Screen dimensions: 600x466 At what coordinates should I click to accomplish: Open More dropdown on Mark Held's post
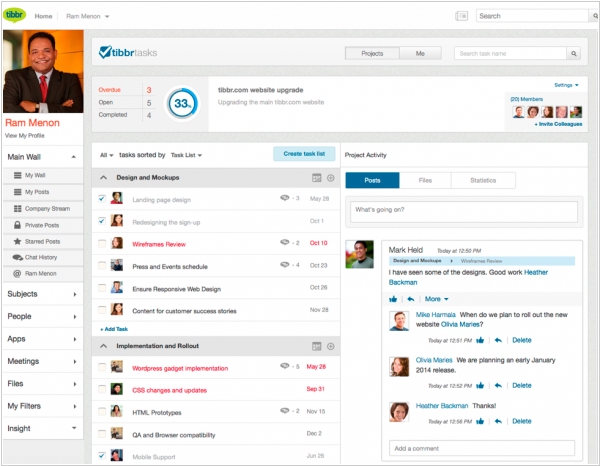pyautogui.click(x=436, y=299)
